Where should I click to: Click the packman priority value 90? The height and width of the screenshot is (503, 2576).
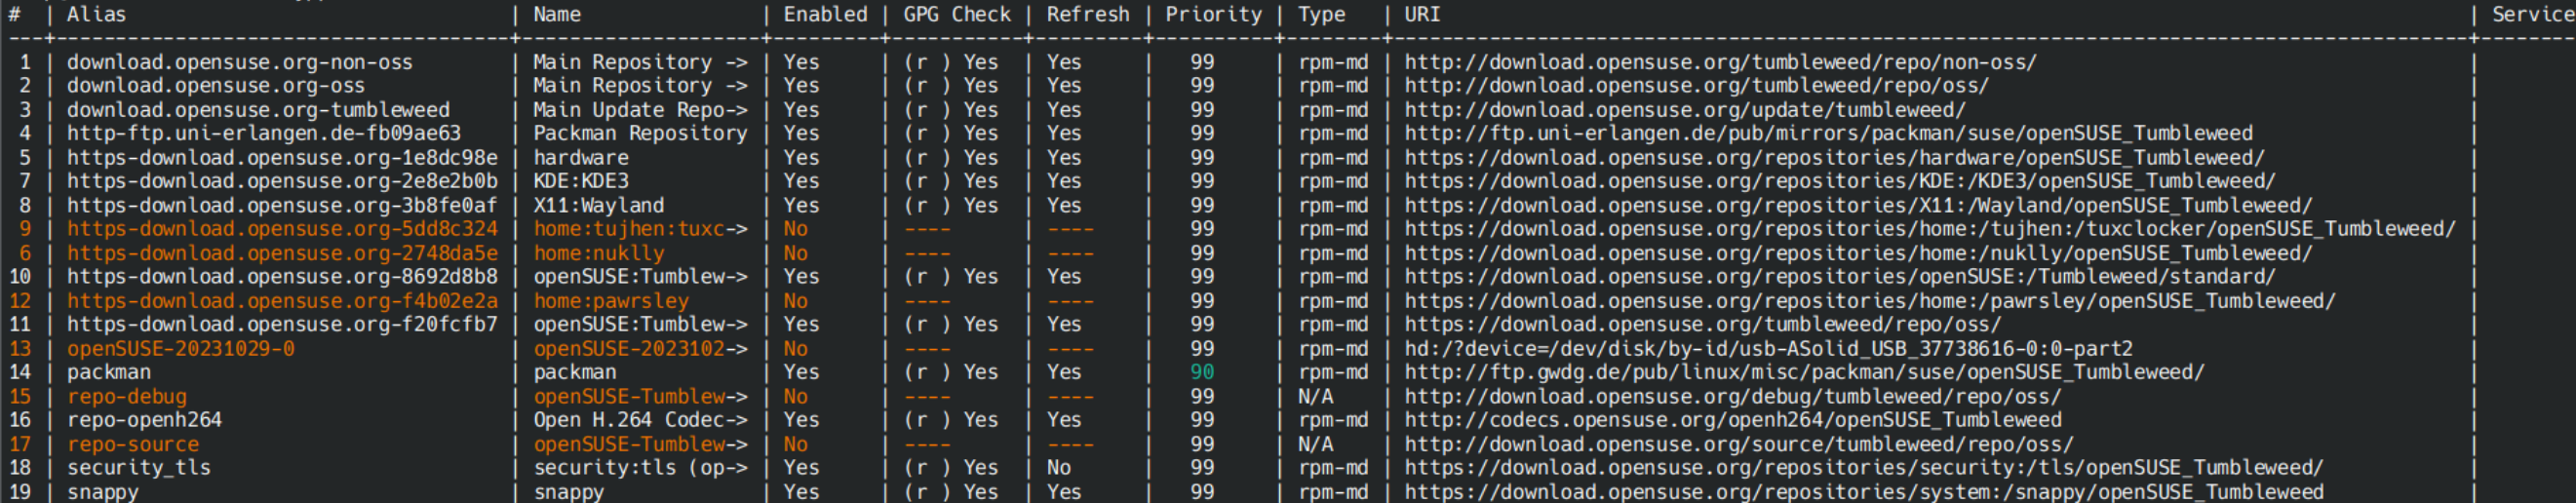(1202, 372)
